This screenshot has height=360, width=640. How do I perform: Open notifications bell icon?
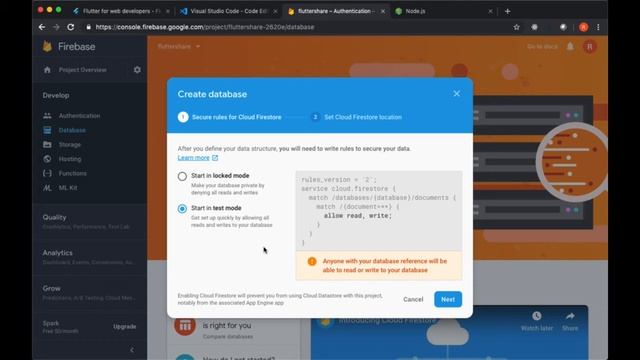tap(570, 47)
